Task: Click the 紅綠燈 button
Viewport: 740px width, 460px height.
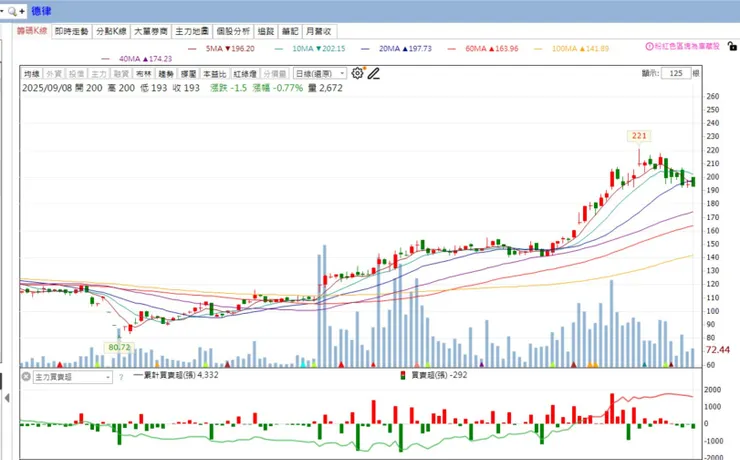Action: (245, 74)
